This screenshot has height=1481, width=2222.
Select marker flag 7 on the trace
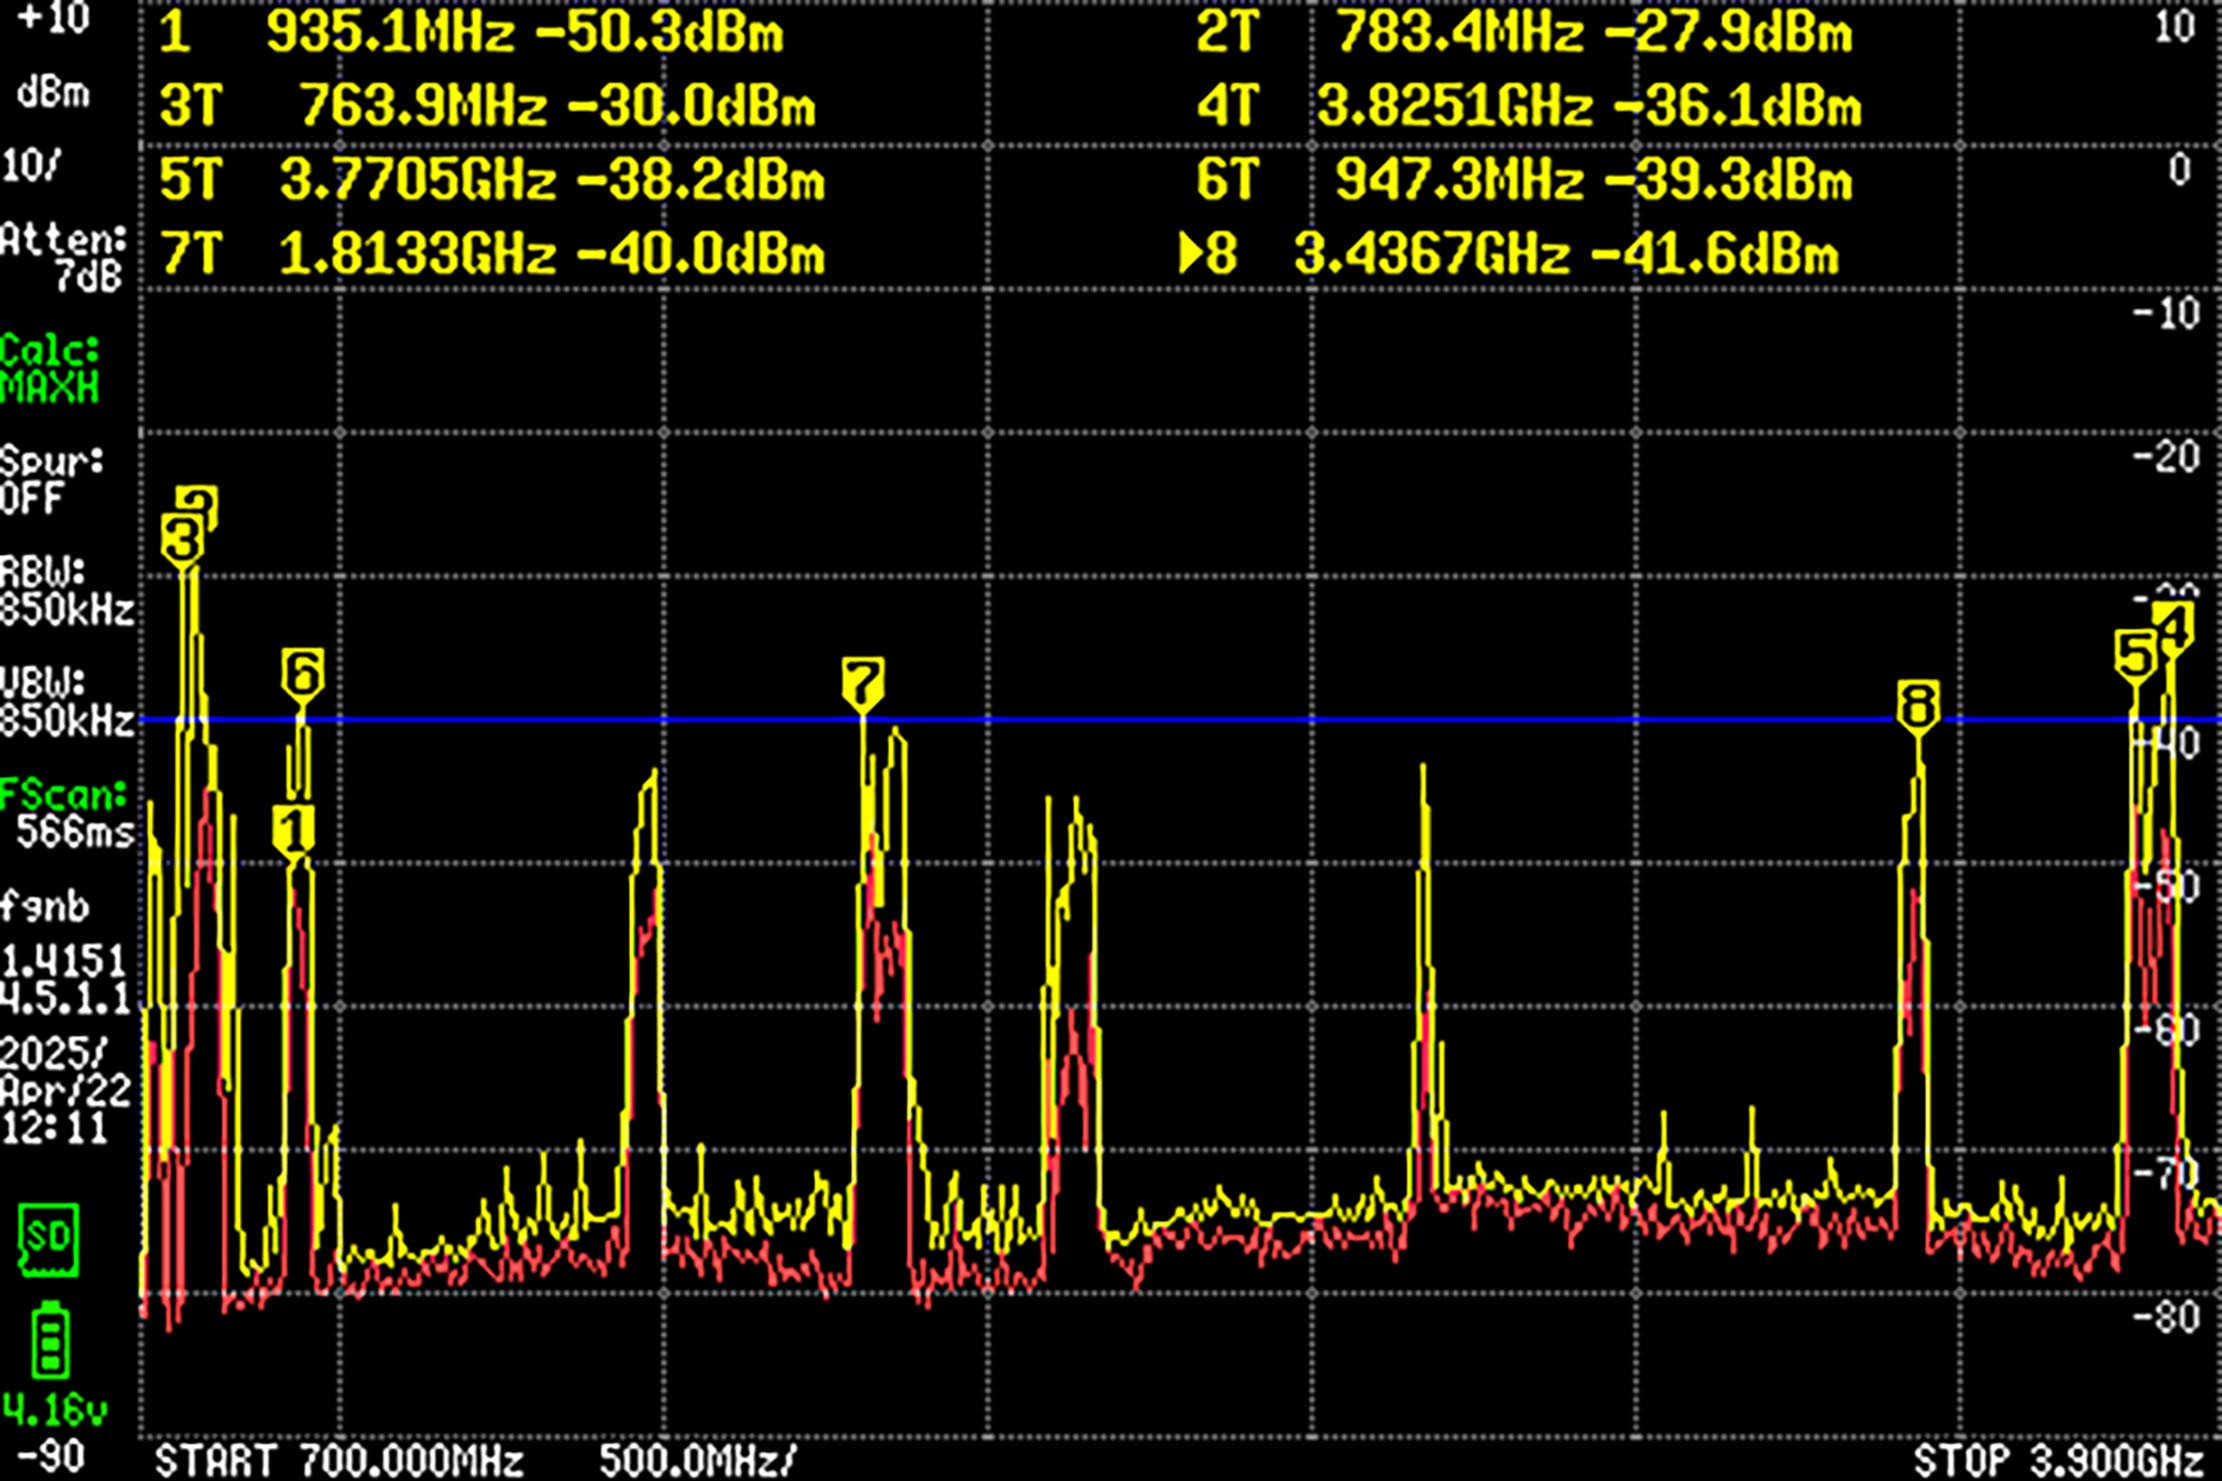(x=862, y=680)
